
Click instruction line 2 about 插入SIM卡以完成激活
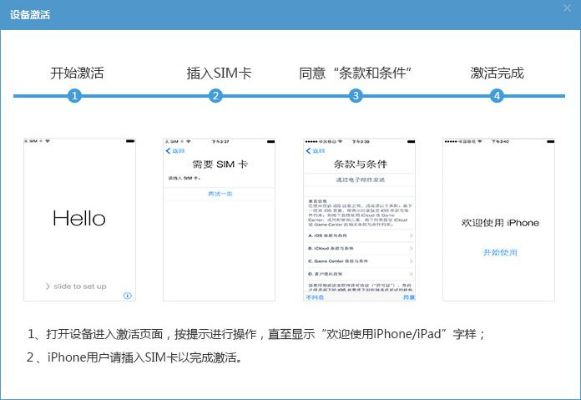(x=135, y=357)
